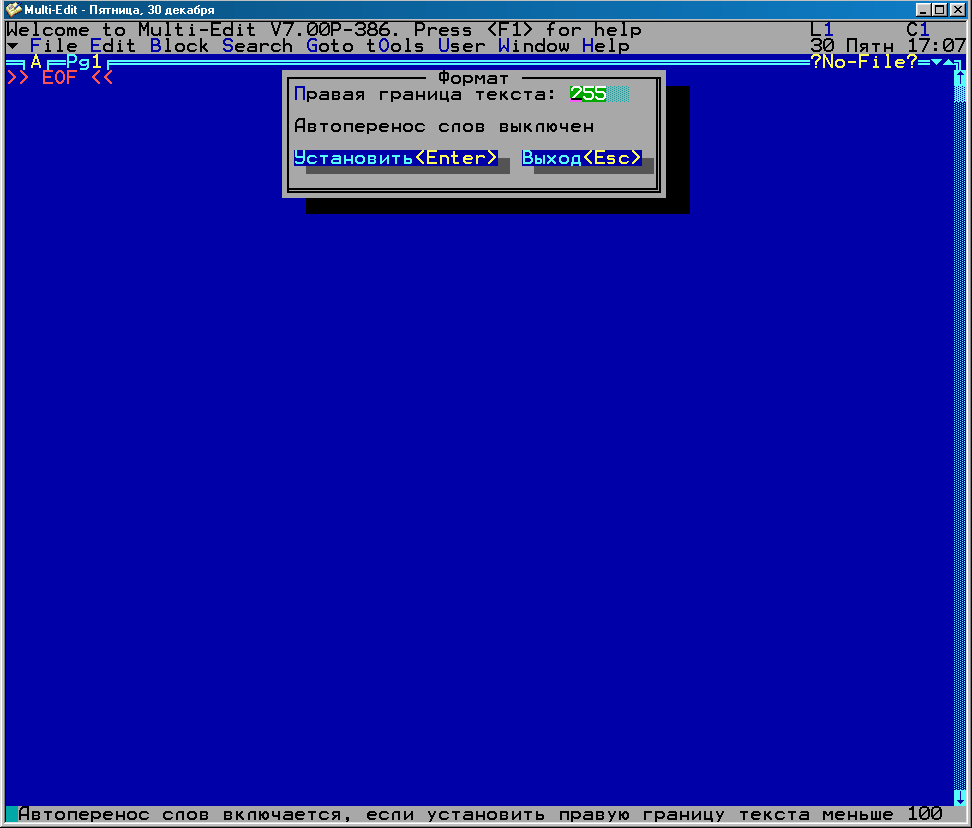Click the Правая граница текста label
972x828 pixels.
pyautogui.click(x=425, y=94)
